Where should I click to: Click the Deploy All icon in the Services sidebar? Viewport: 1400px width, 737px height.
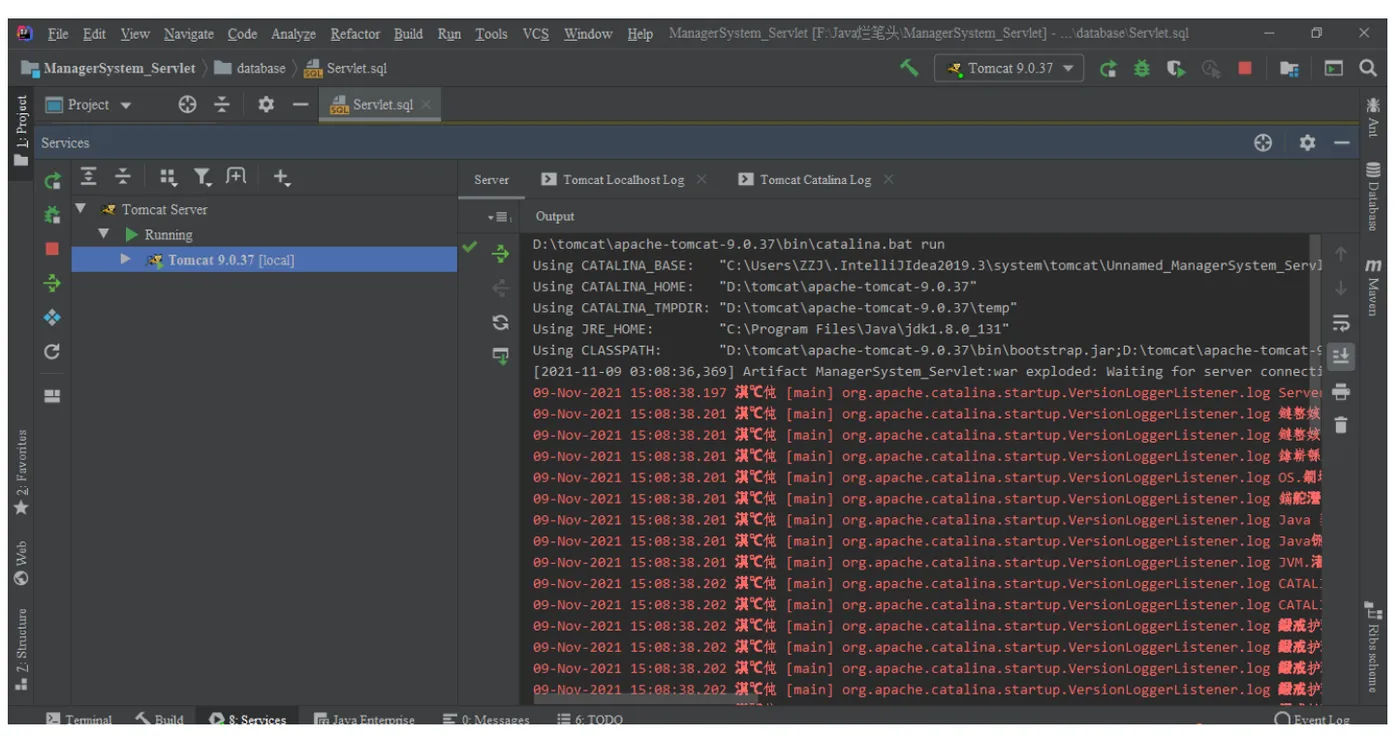tap(53, 284)
